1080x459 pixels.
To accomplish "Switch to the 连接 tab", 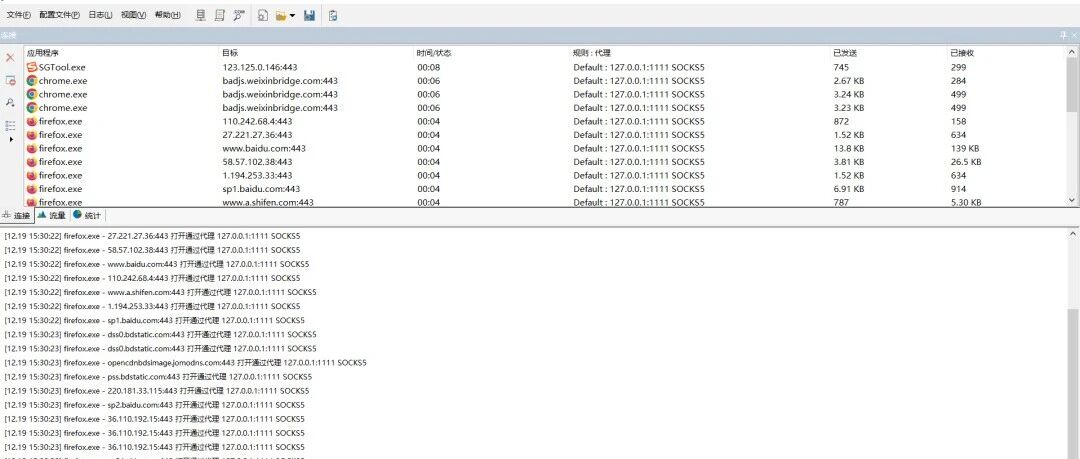I will click(x=17, y=216).
